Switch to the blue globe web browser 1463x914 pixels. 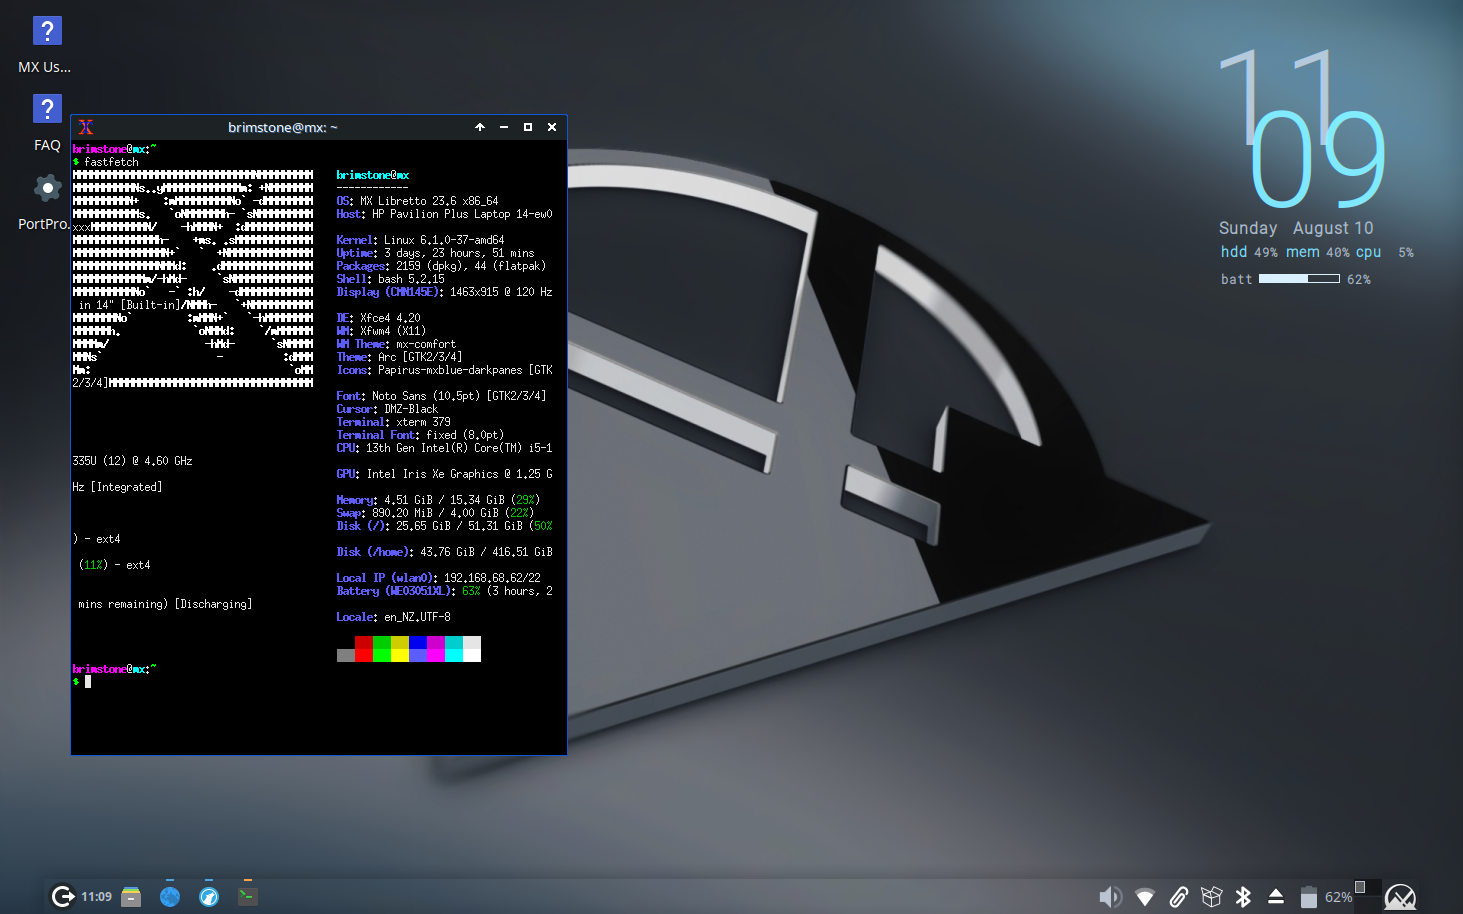(x=170, y=896)
